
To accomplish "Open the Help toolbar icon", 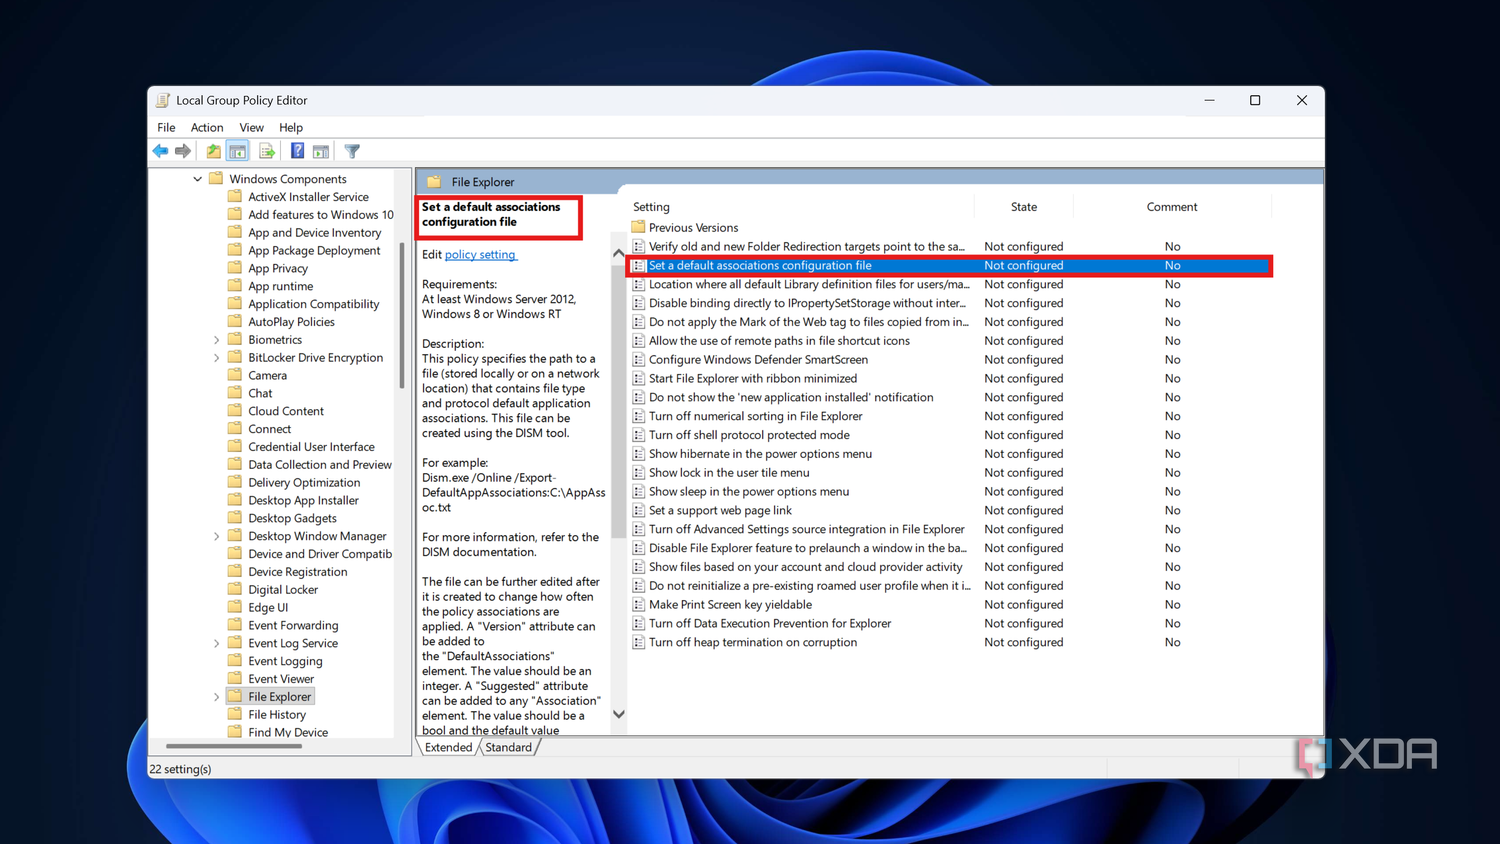I will (x=297, y=151).
